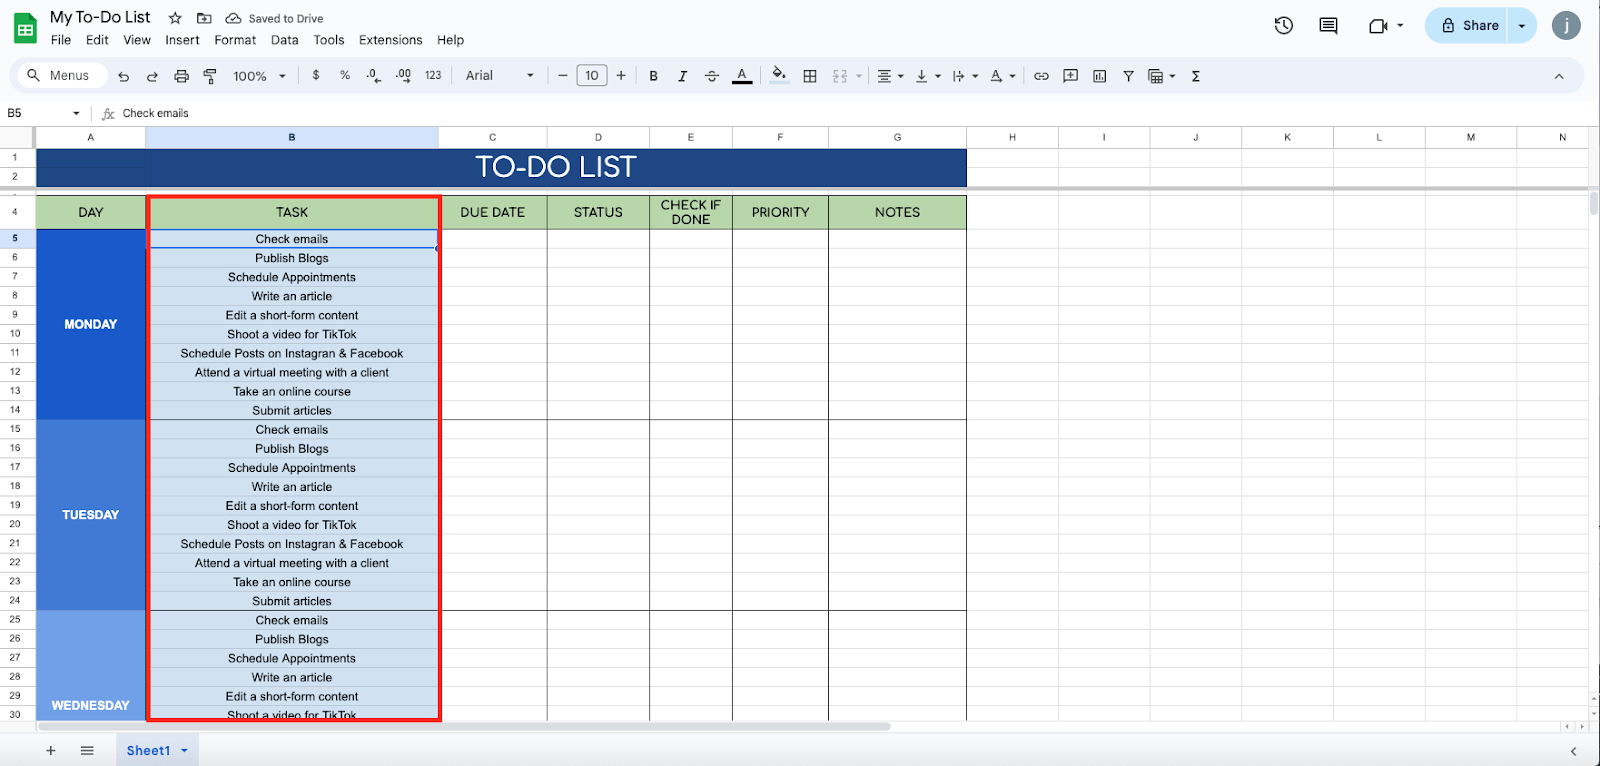The width and height of the screenshot is (1600, 766).
Task: Star the My To-Do List document
Action: point(175,18)
